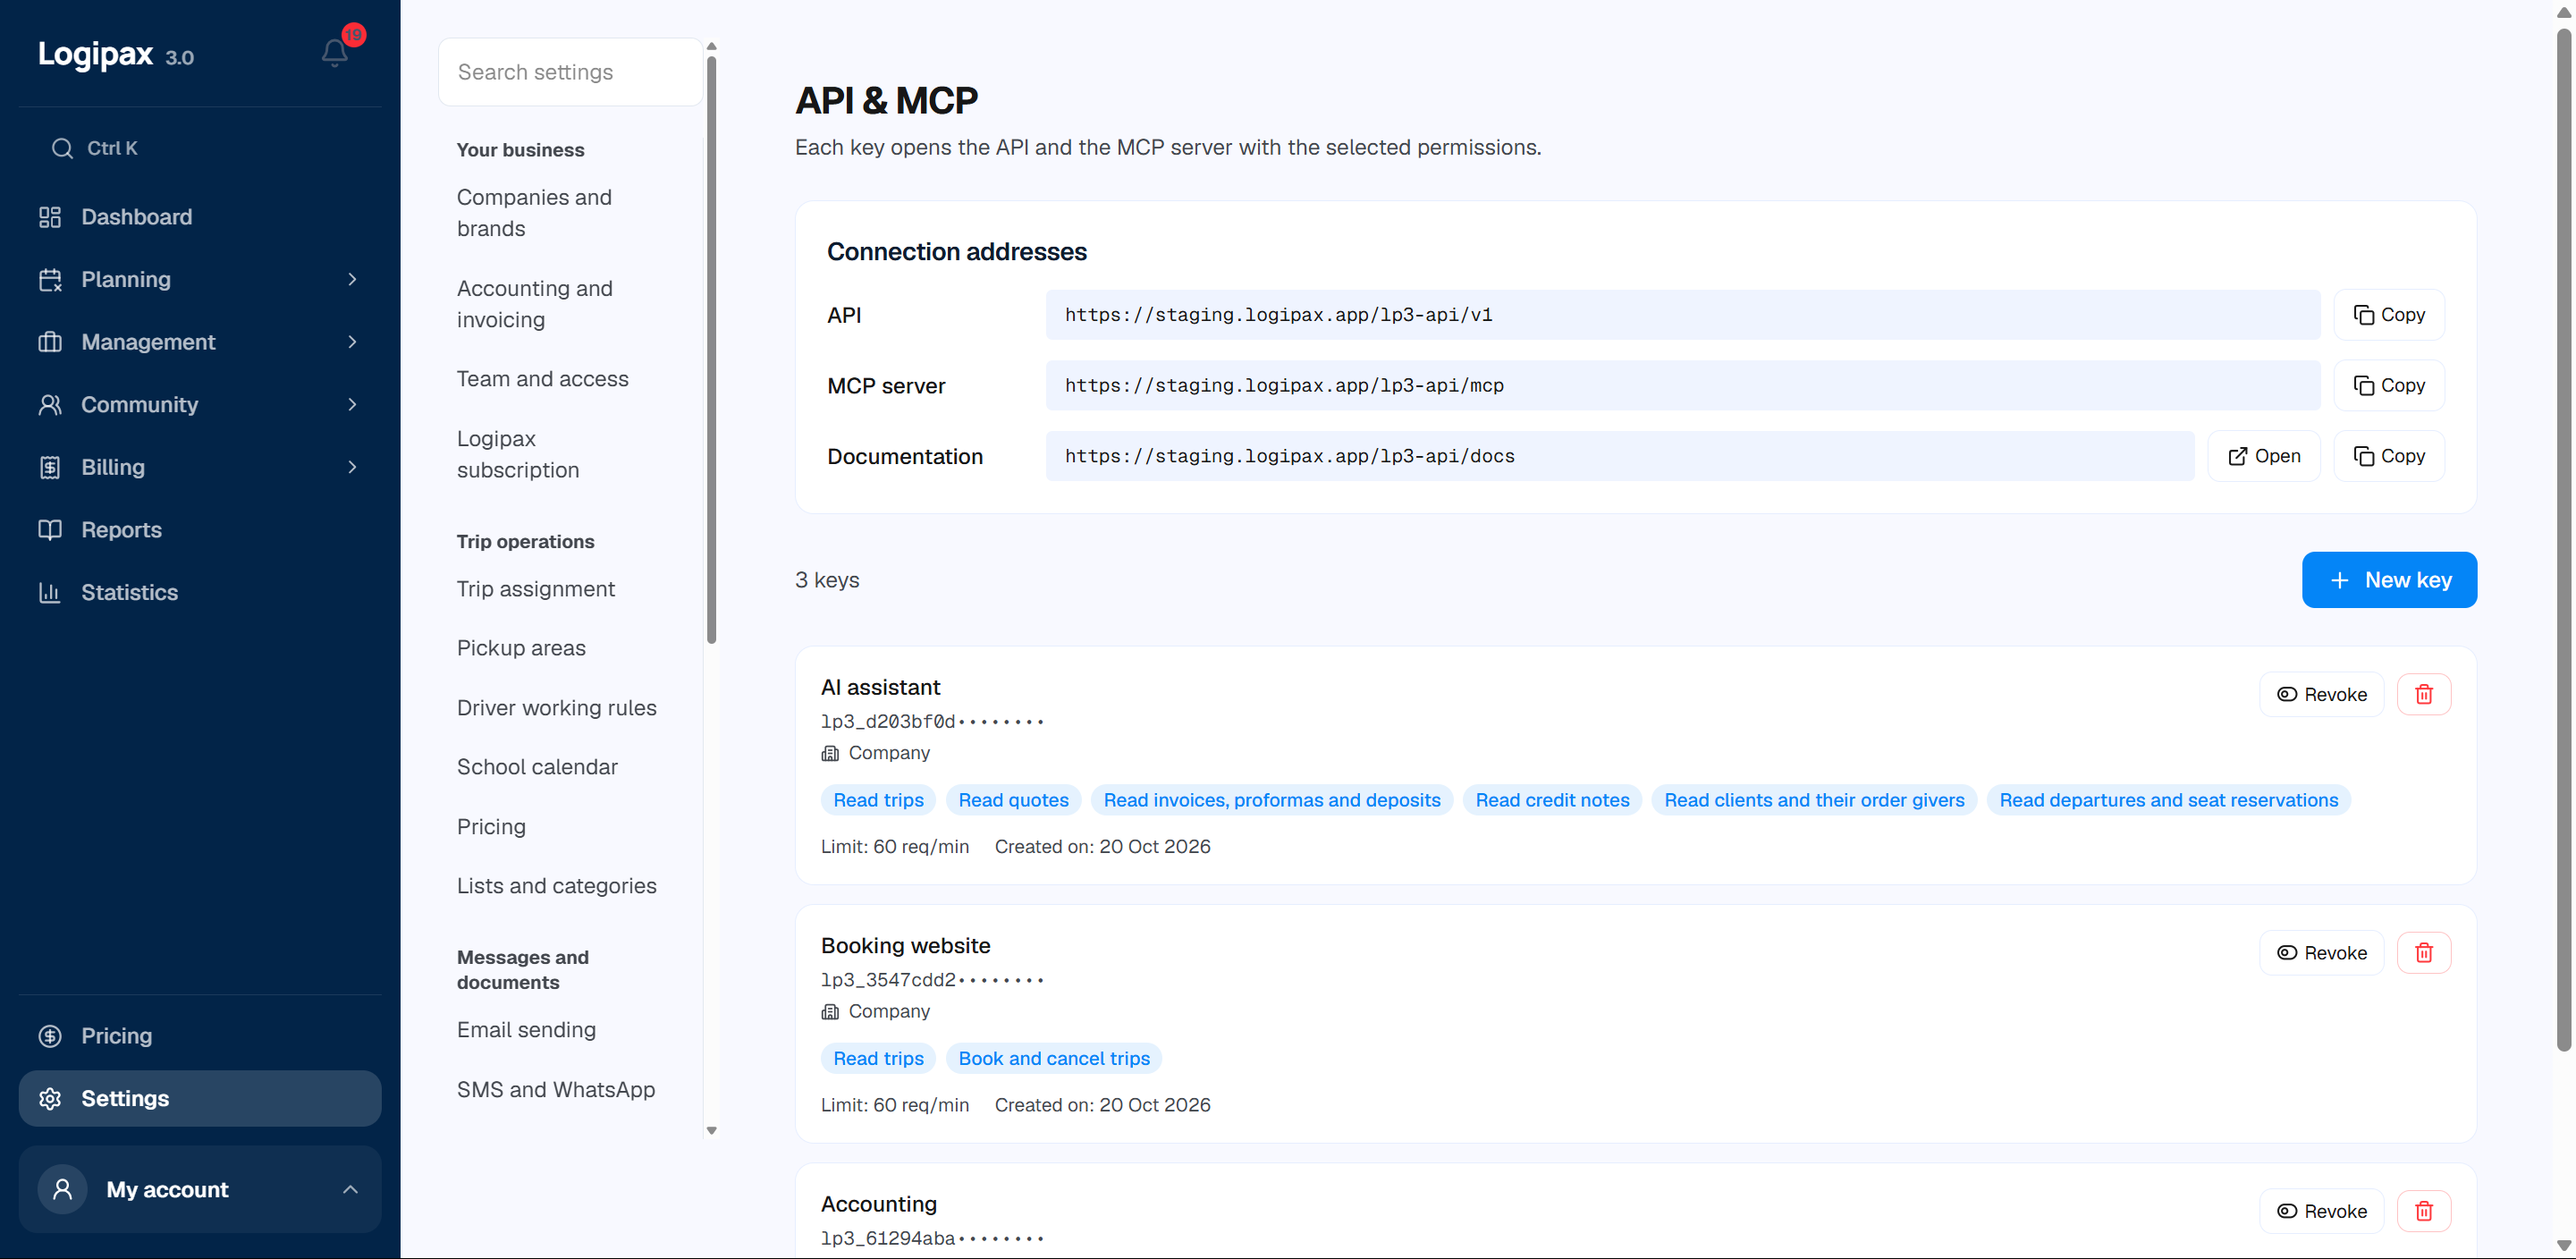Open the Documentation link
Screen dimensions: 2576x1259
pos(2264,456)
